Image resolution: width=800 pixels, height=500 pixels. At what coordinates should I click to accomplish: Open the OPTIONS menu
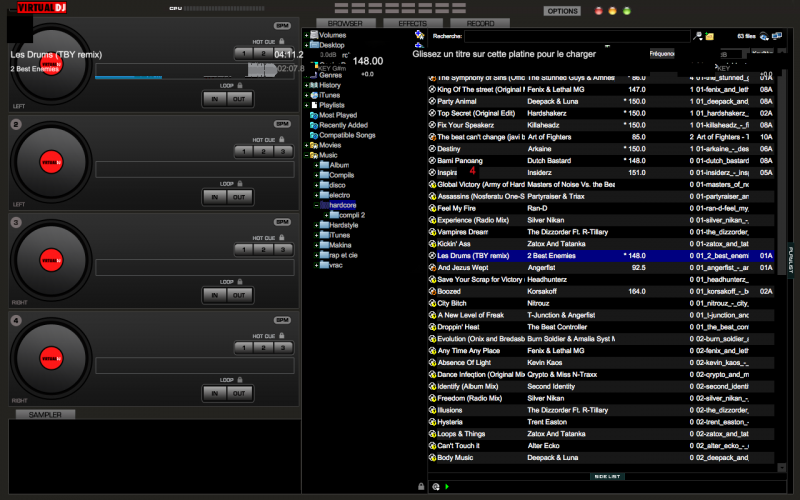(562, 11)
